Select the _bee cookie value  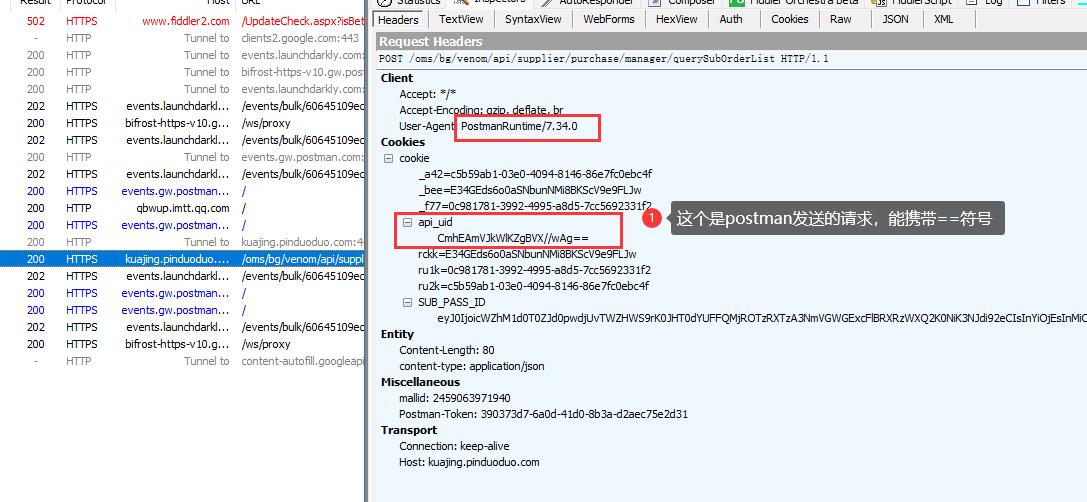(530, 191)
